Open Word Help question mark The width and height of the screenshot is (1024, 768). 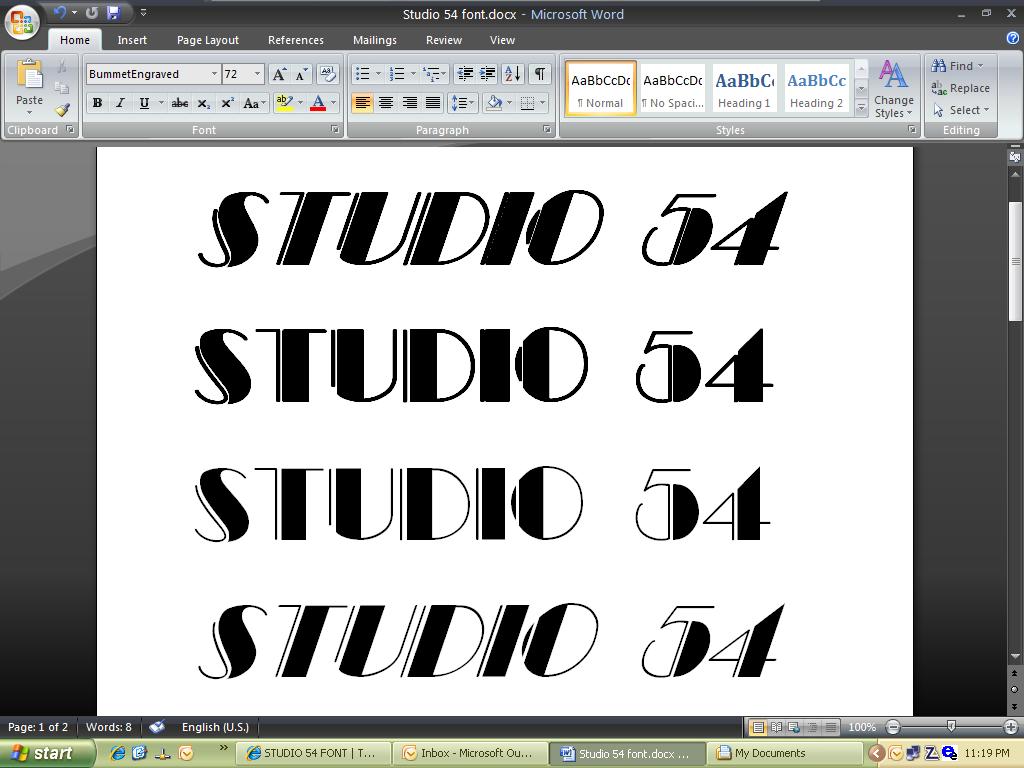click(x=1013, y=39)
